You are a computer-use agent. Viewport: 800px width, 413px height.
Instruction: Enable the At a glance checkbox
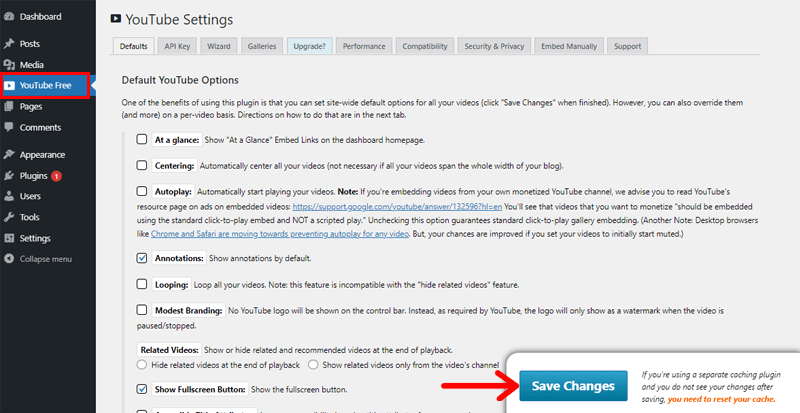click(142, 139)
